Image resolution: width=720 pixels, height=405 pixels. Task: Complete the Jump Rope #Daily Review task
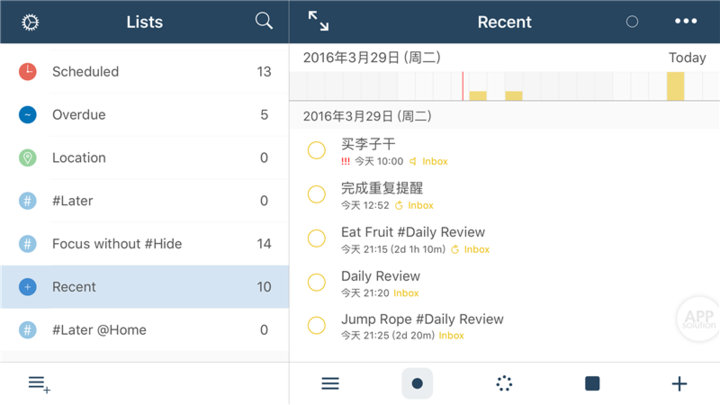(317, 326)
